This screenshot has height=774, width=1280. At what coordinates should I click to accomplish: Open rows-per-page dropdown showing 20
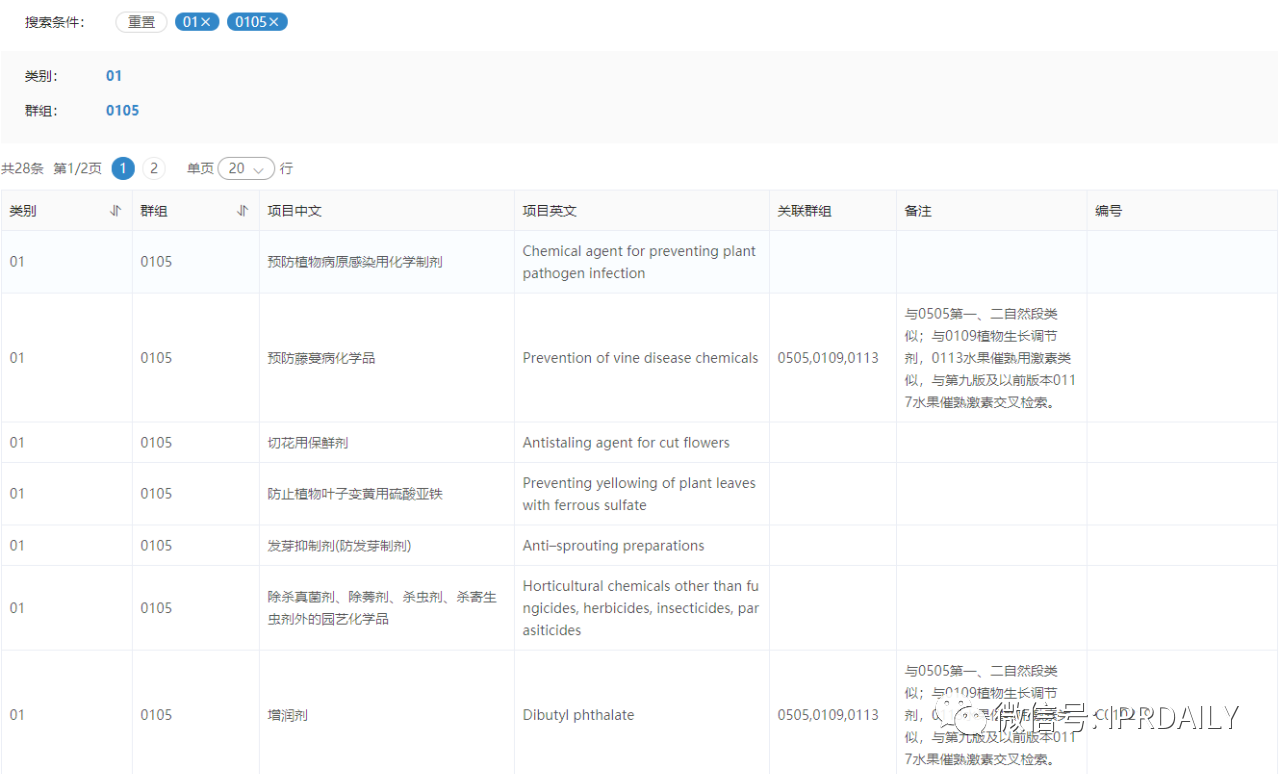pos(246,168)
